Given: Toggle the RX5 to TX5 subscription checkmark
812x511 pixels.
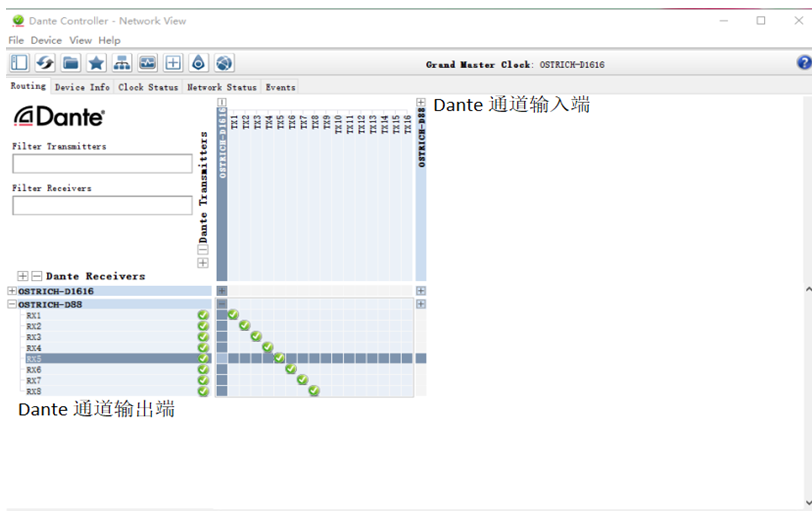Looking at the screenshot, I should tap(279, 358).
